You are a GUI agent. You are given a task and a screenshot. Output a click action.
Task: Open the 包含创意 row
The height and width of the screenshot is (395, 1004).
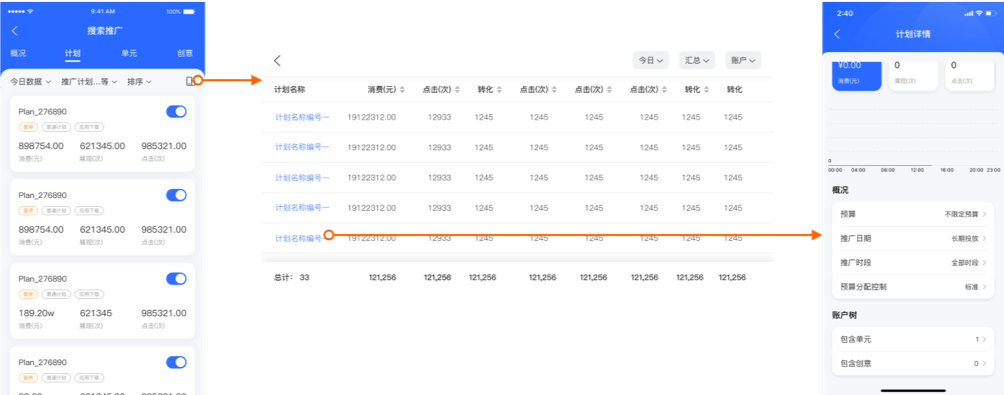[x=912, y=364]
